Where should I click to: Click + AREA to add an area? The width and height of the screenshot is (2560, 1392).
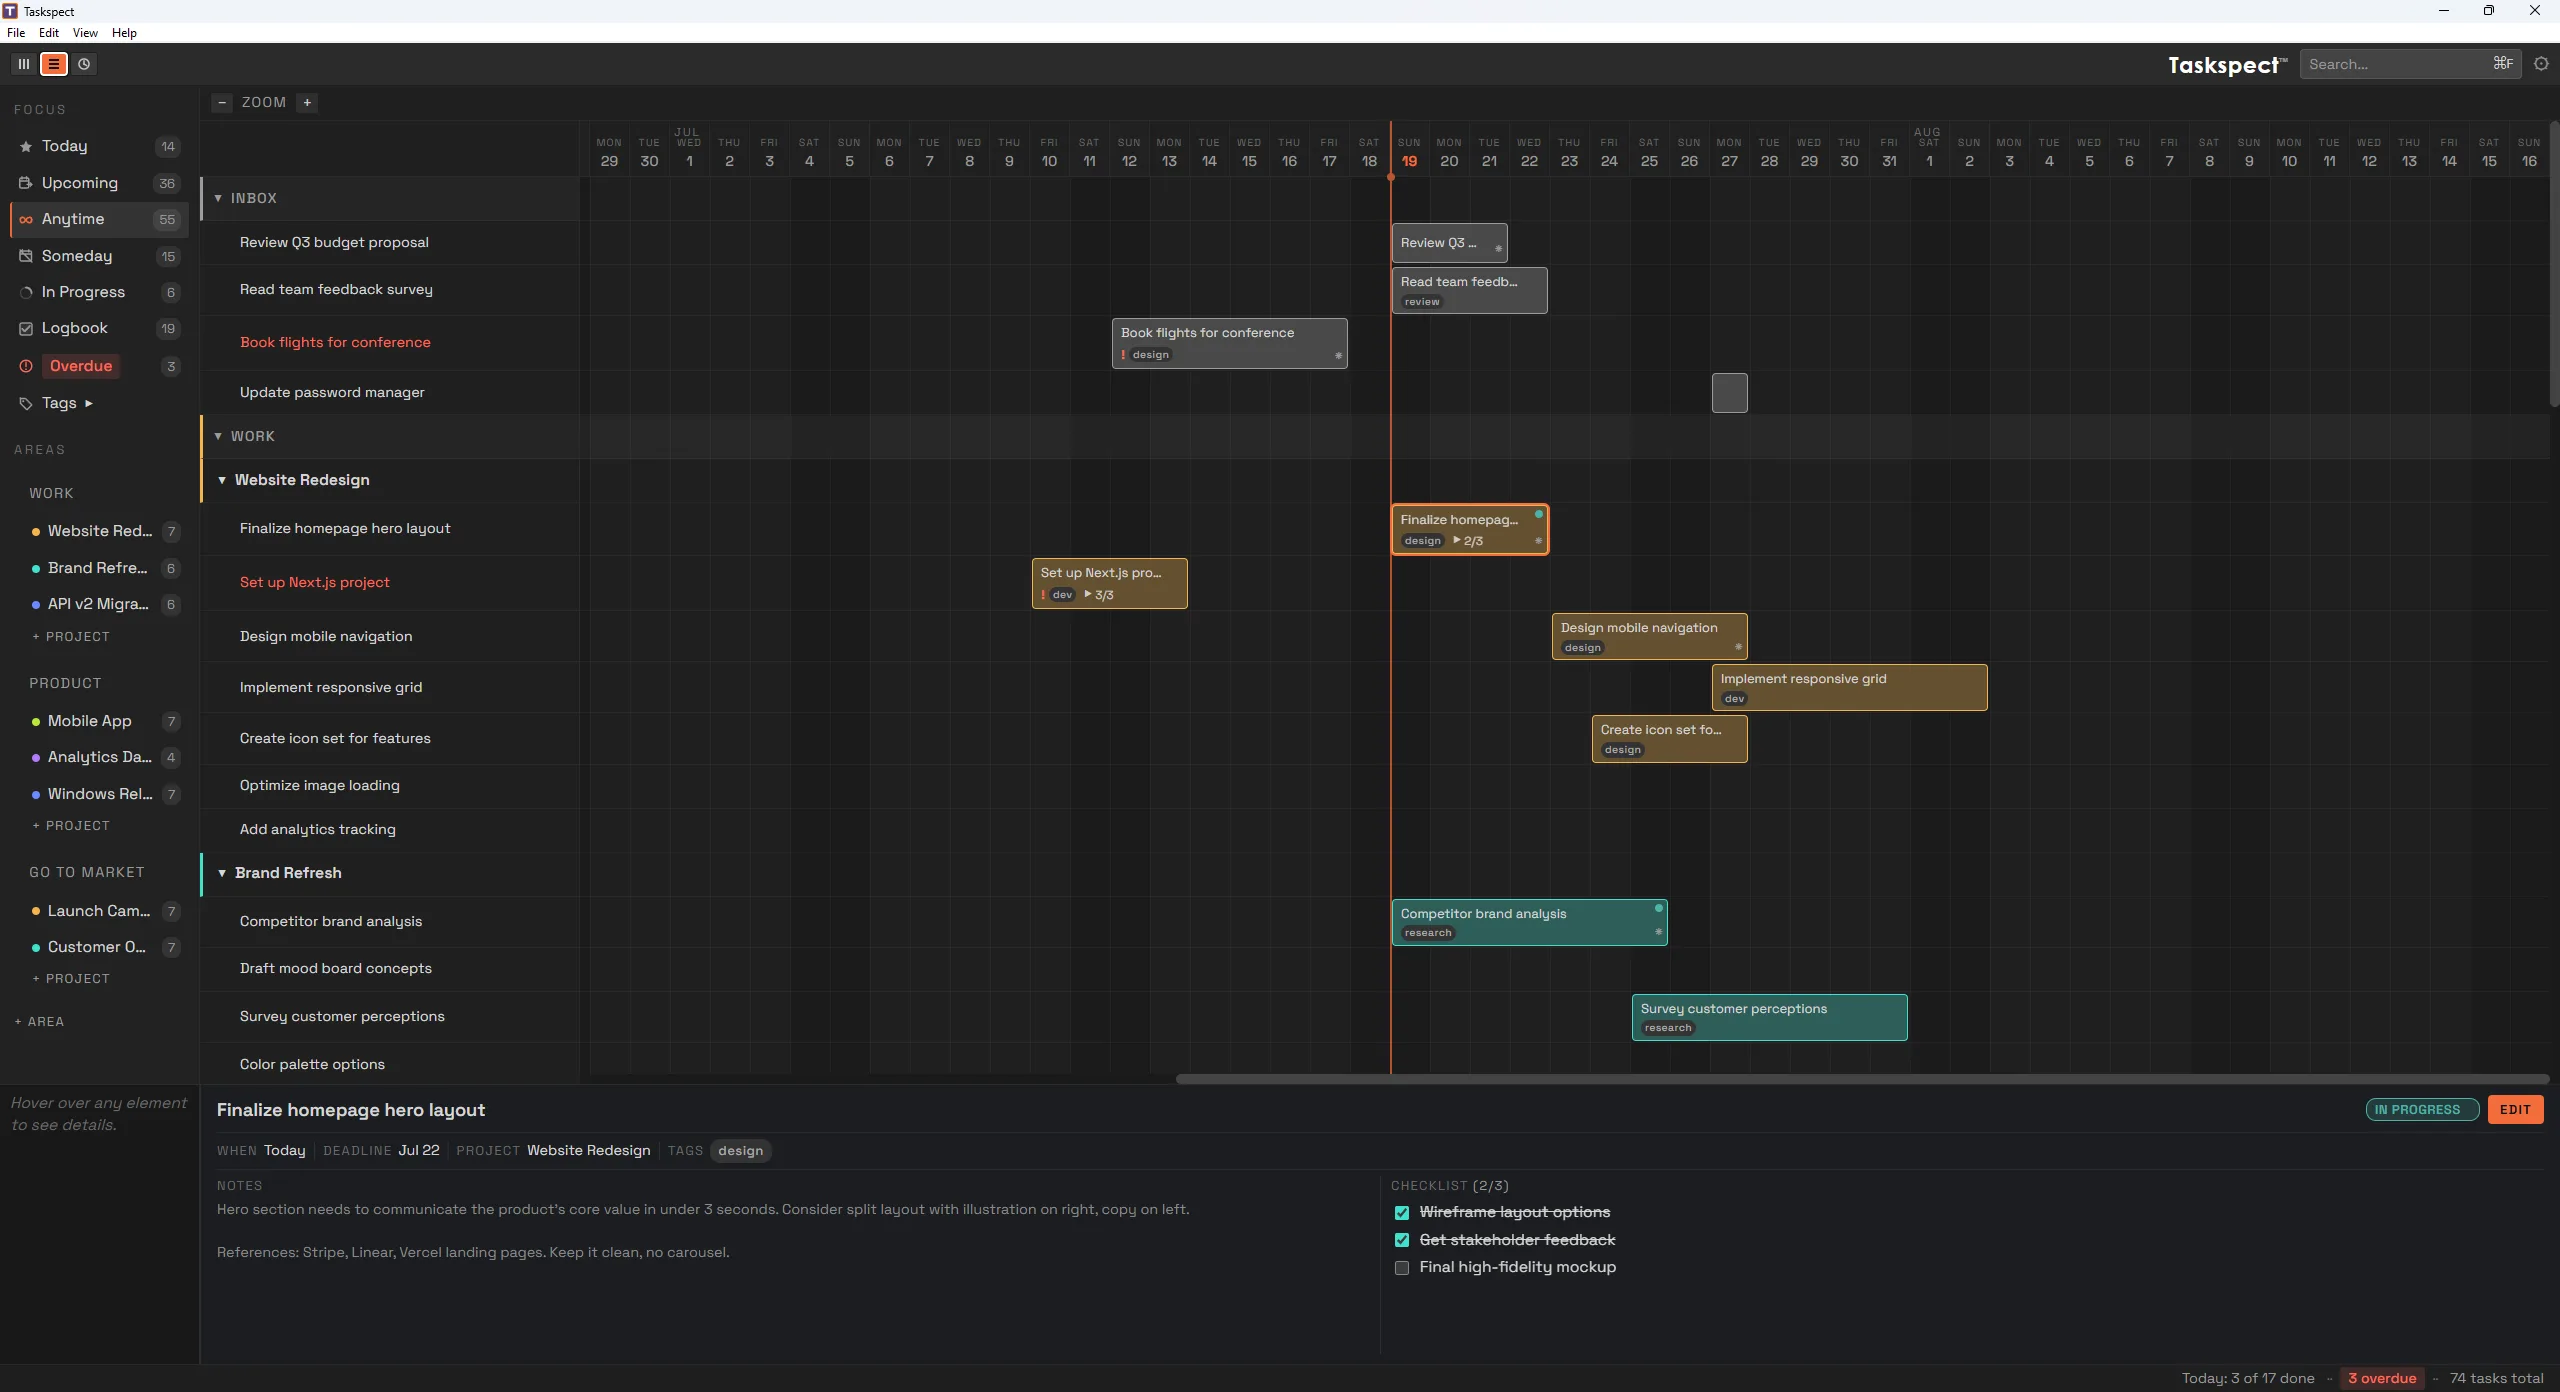(40, 1022)
